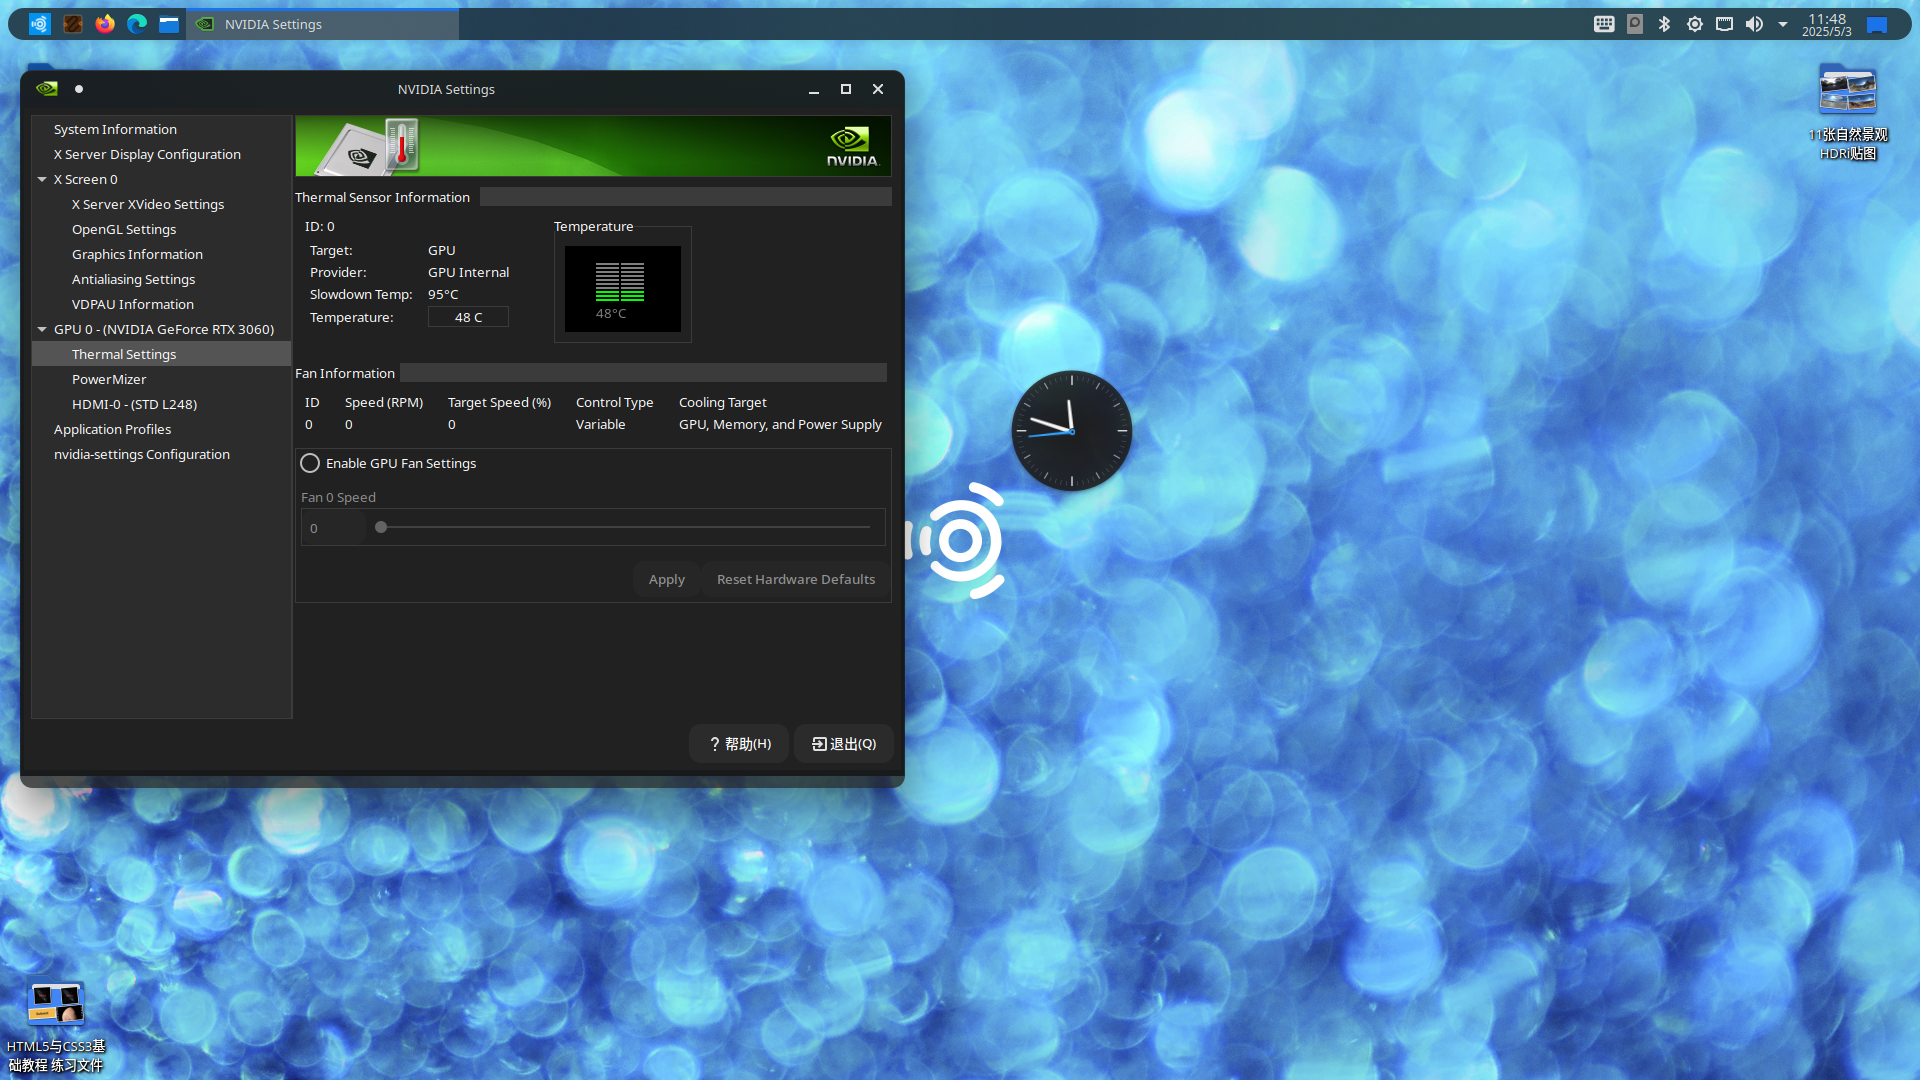The image size is (1920, 1080).
Task: Collapse the GPU 0 tree arrow
Action: pyautogui.click(x=42, y=329)
